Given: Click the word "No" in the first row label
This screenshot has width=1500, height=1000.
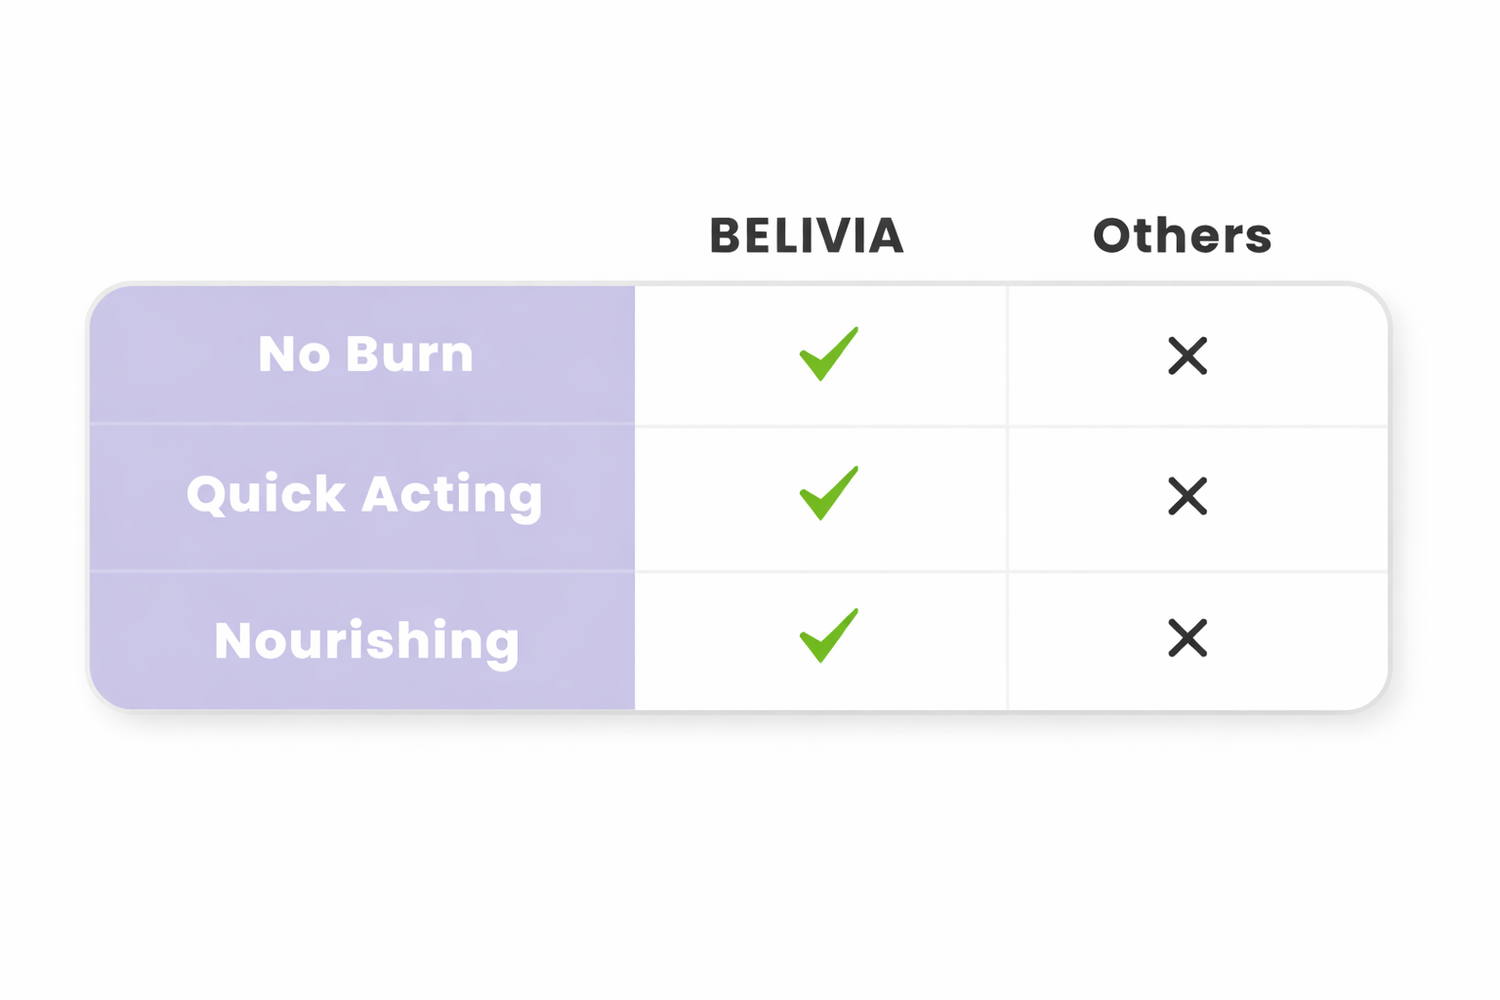Looking at the screenshot, I should [x=294, y=354].
